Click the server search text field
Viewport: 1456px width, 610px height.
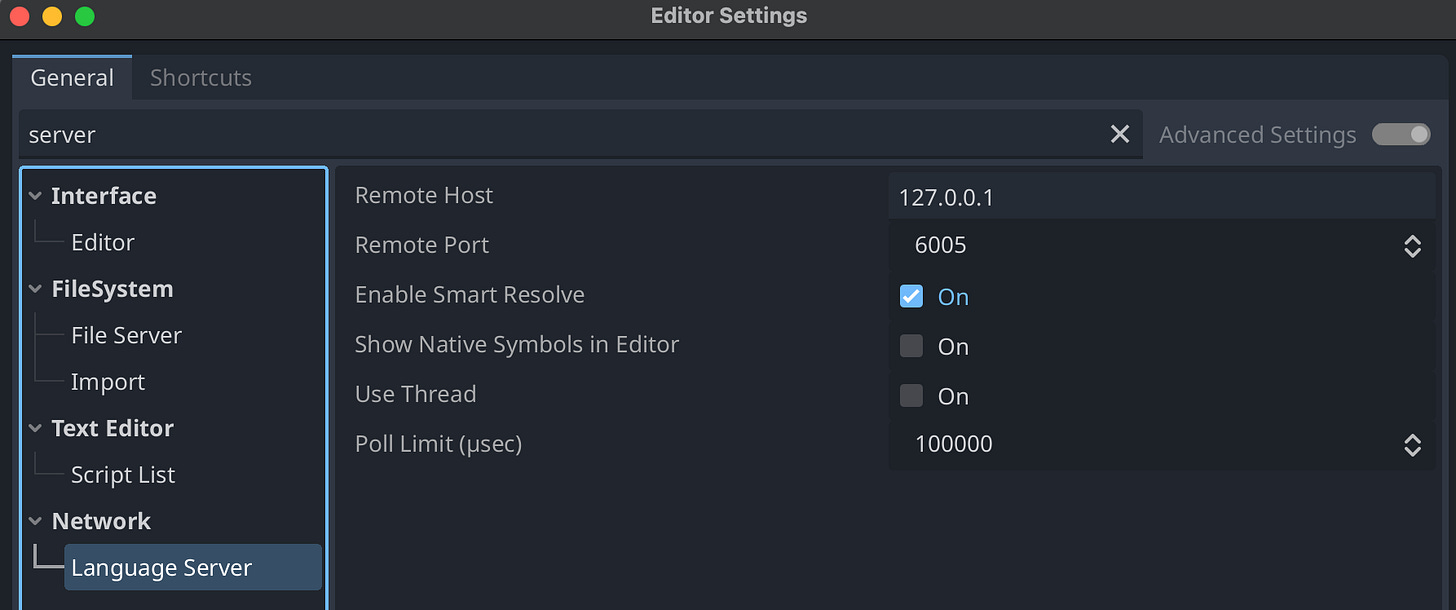coord(563,134)
